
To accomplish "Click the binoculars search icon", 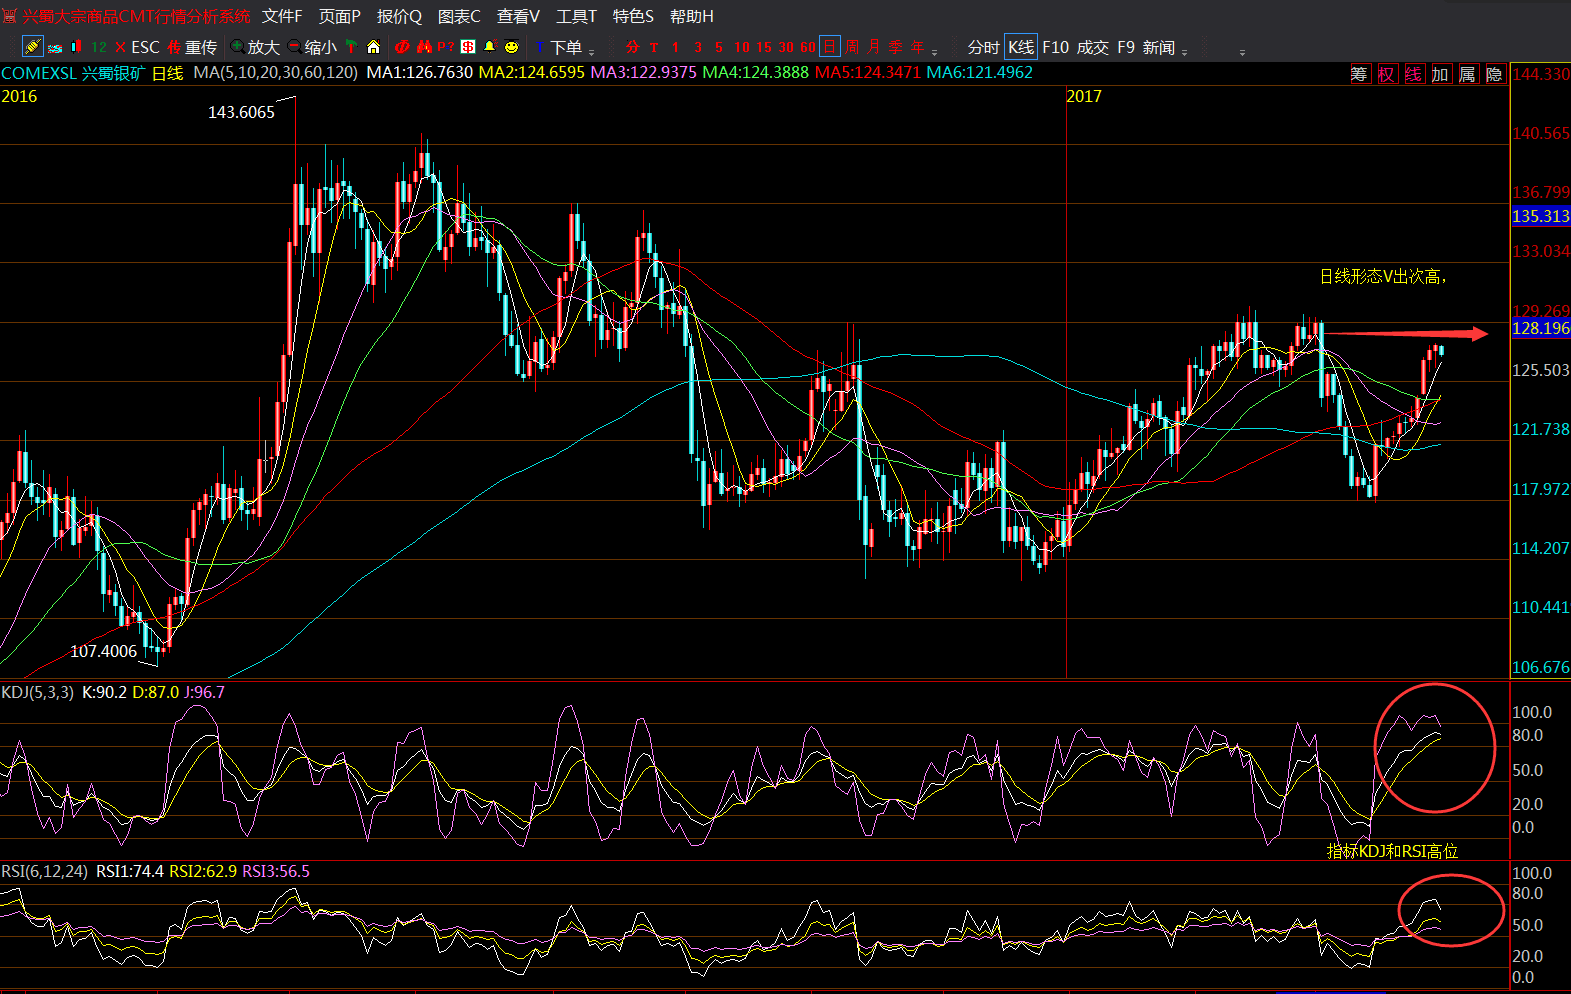I will (x=424, y=47).
